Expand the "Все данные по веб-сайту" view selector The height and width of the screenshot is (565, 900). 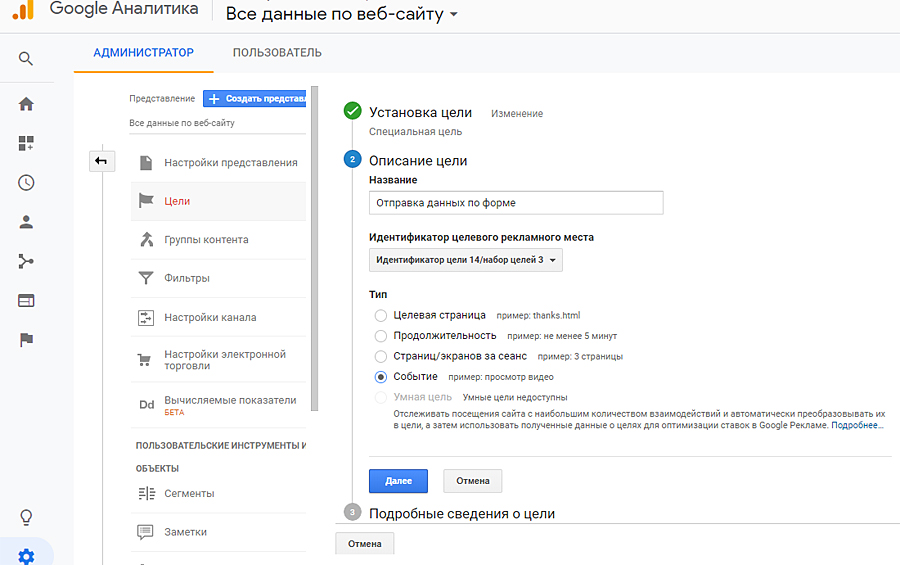(x=342, y=15)
